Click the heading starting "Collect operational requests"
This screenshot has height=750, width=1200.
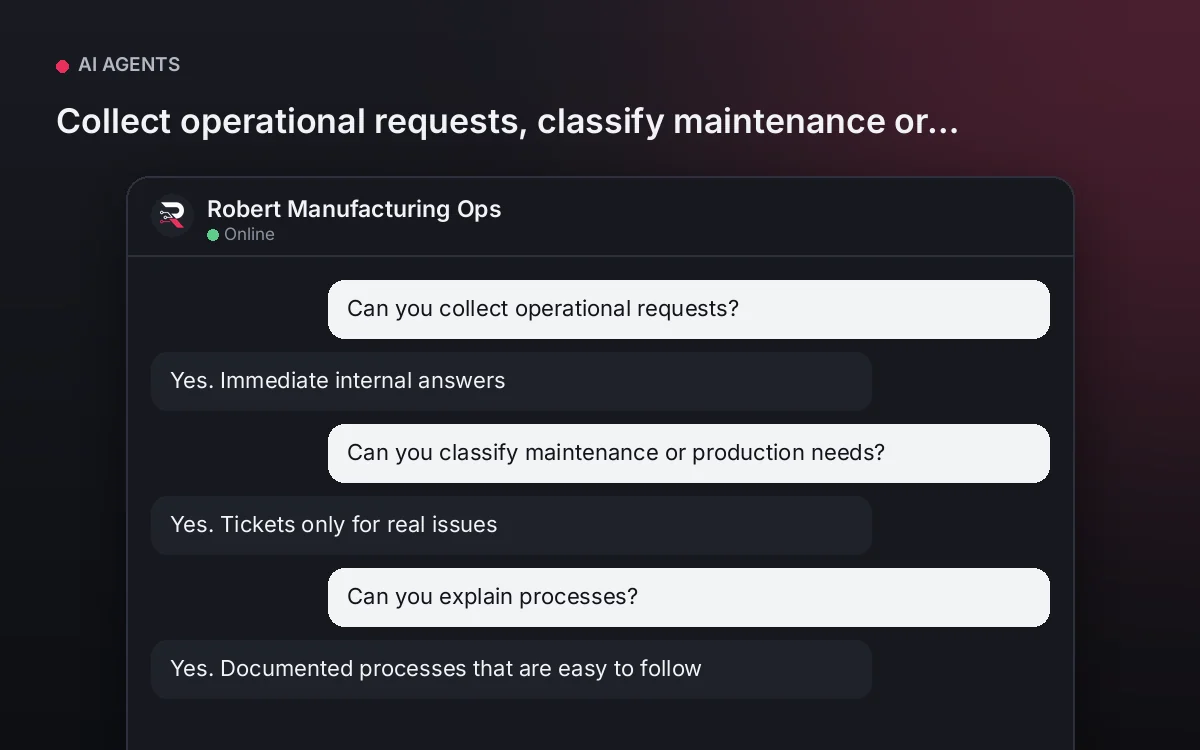[x=507, y=121]
